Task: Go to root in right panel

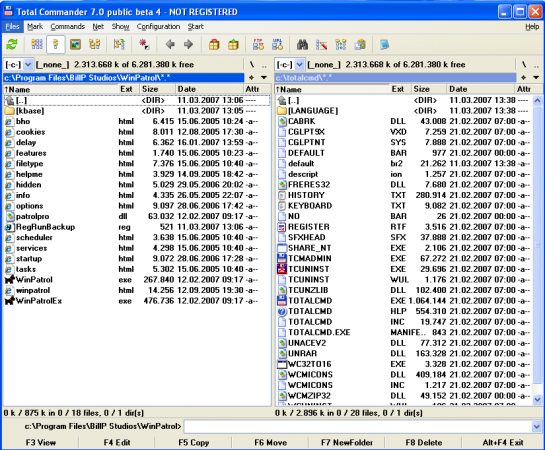Action: pyautogui.click(x=524, y=65)
